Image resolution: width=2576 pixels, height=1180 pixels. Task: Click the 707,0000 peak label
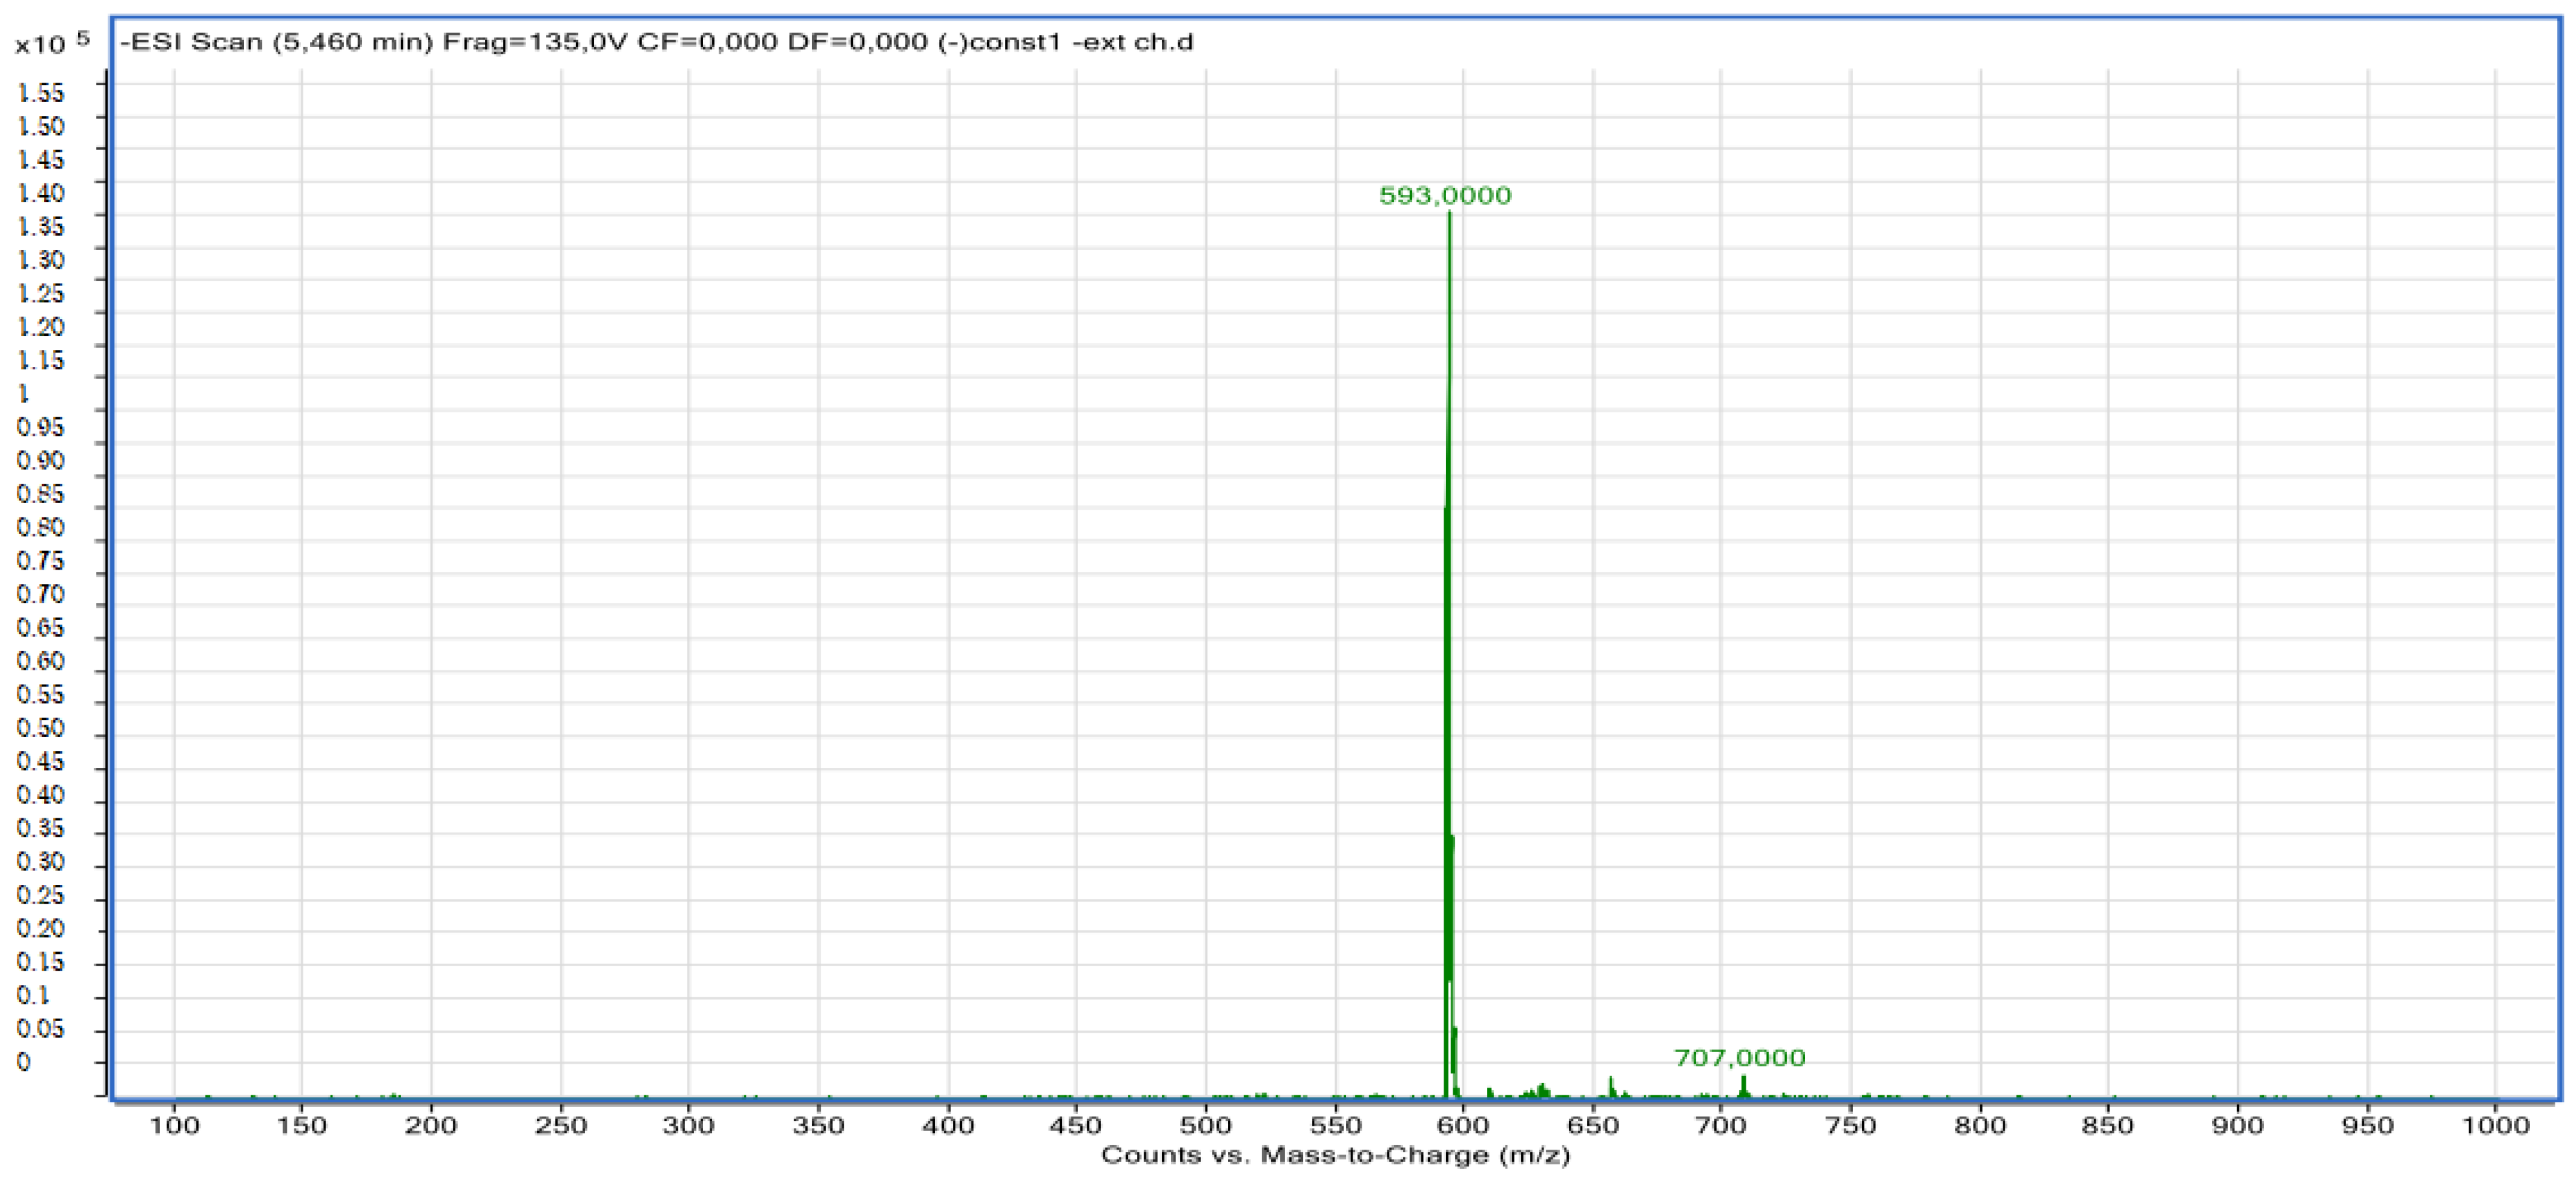[x=1739, y=1058]
